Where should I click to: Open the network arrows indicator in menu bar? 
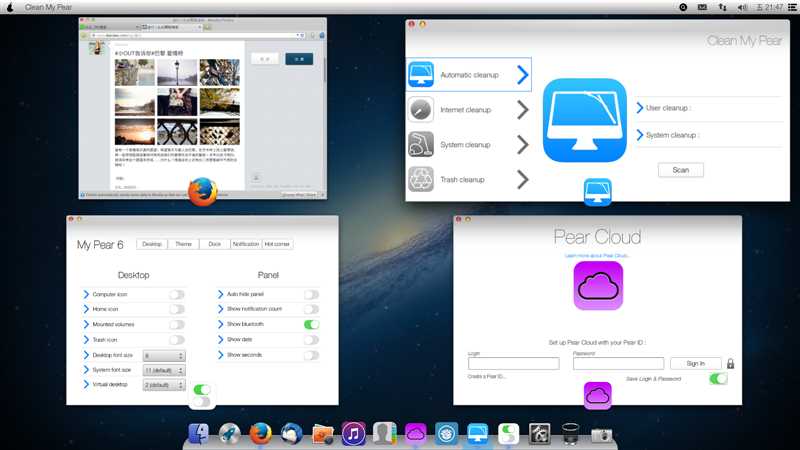coord(722,7)
